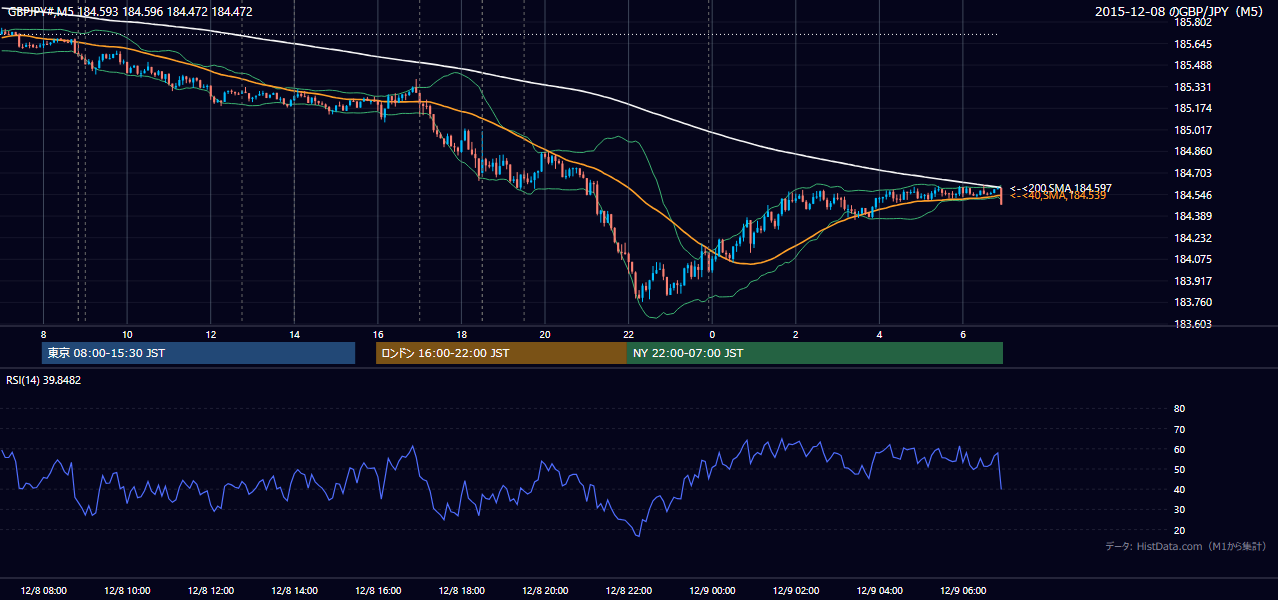Click the 185.802 price axis label

[1193, 22]
